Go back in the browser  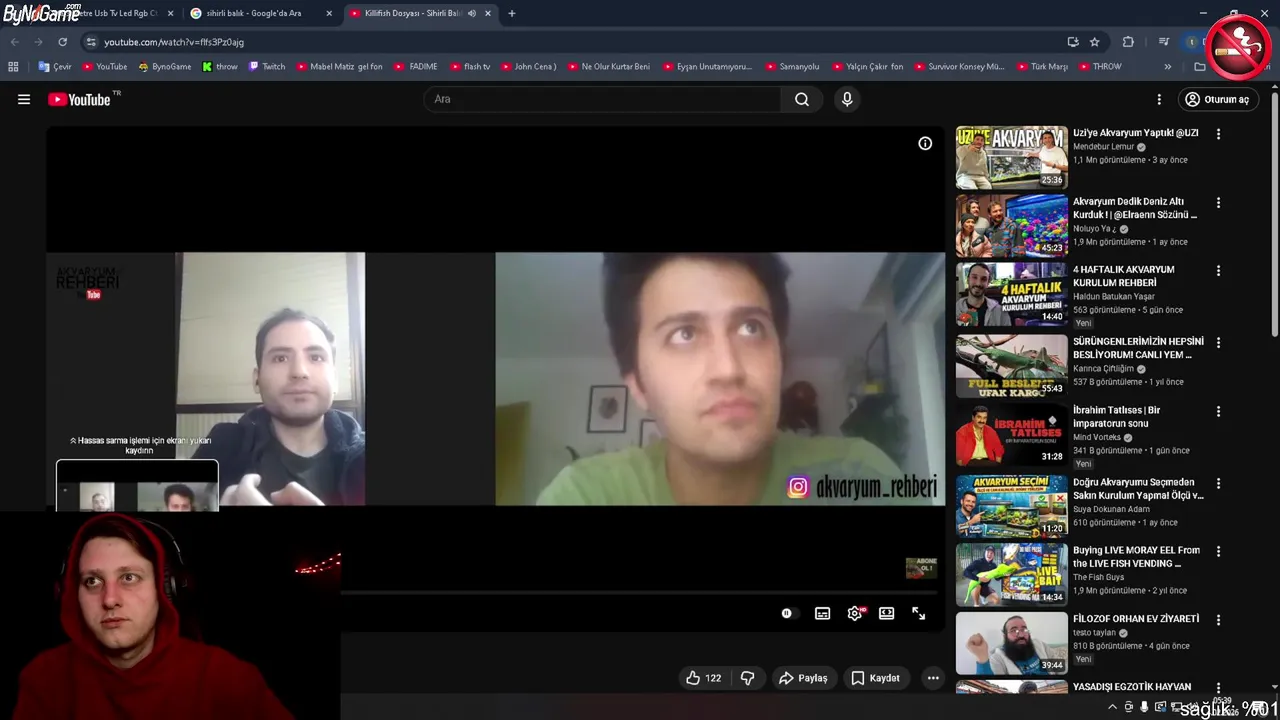14,42
